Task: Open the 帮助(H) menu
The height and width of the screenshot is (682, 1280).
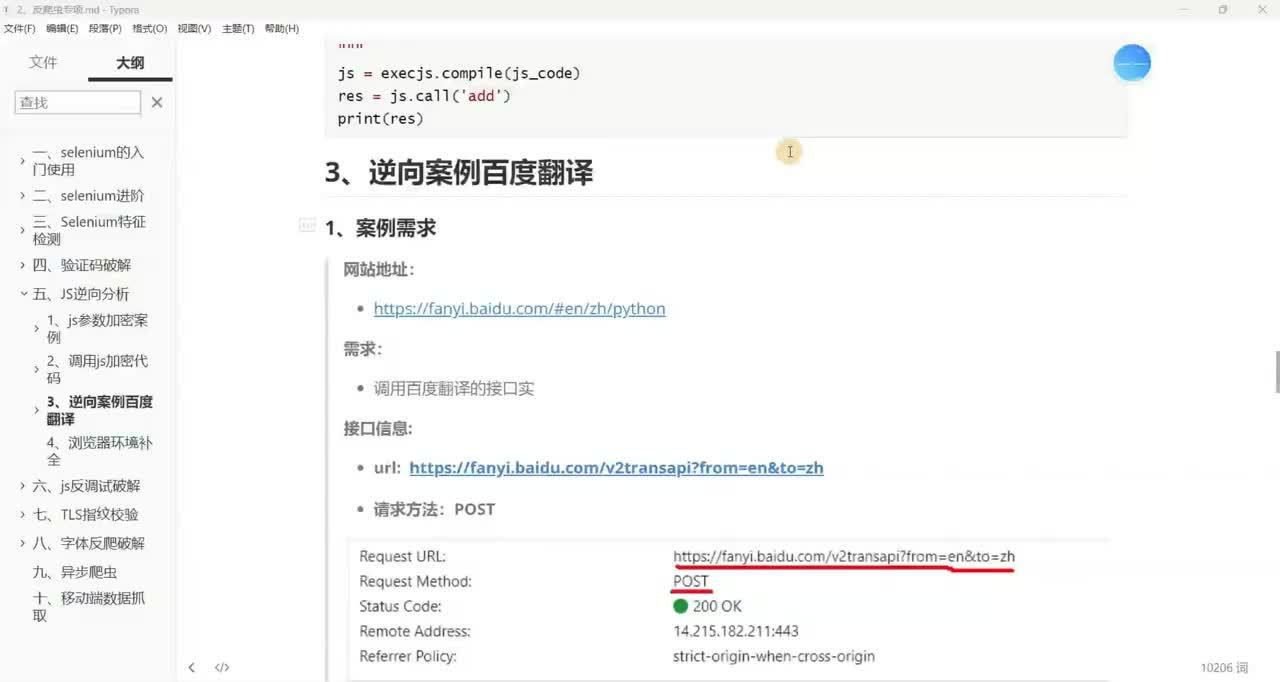Action: click(282, 29)
